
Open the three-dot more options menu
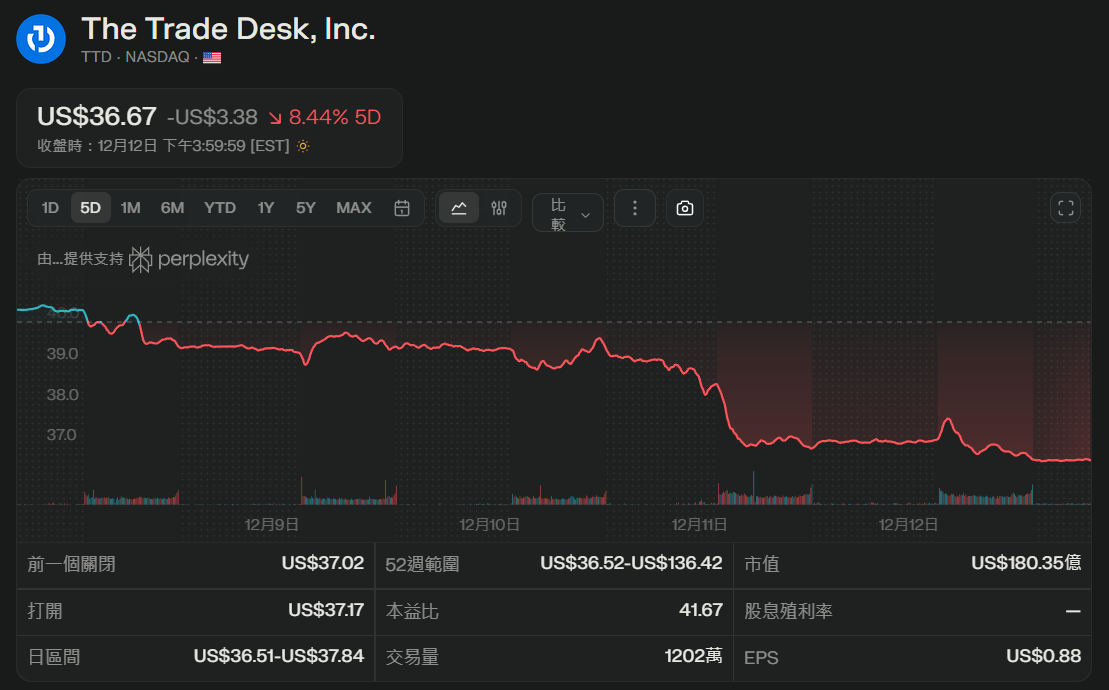(x=634, y=208)
